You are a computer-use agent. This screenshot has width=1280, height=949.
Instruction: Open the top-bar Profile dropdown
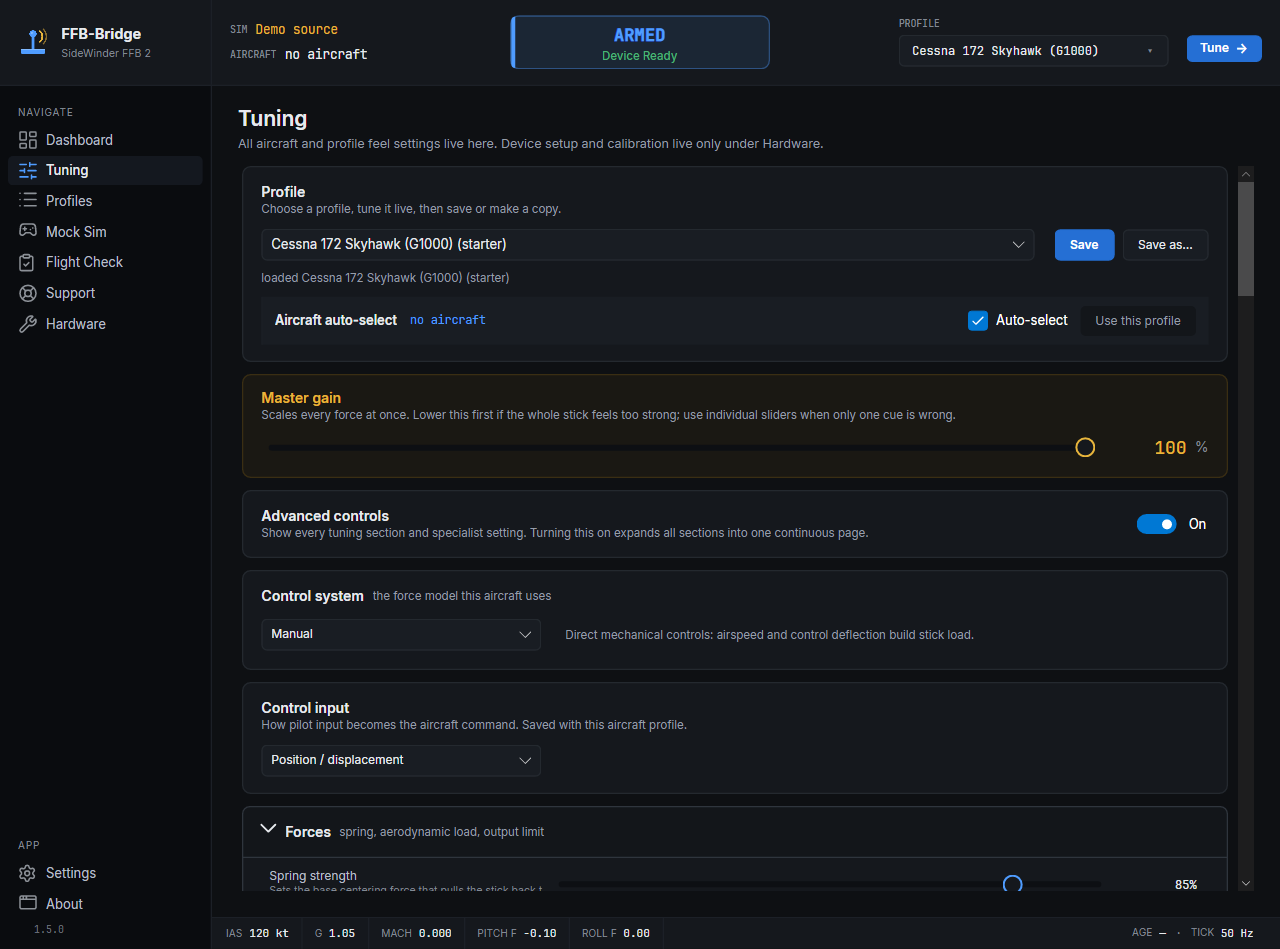click(x=1033, y=51)
